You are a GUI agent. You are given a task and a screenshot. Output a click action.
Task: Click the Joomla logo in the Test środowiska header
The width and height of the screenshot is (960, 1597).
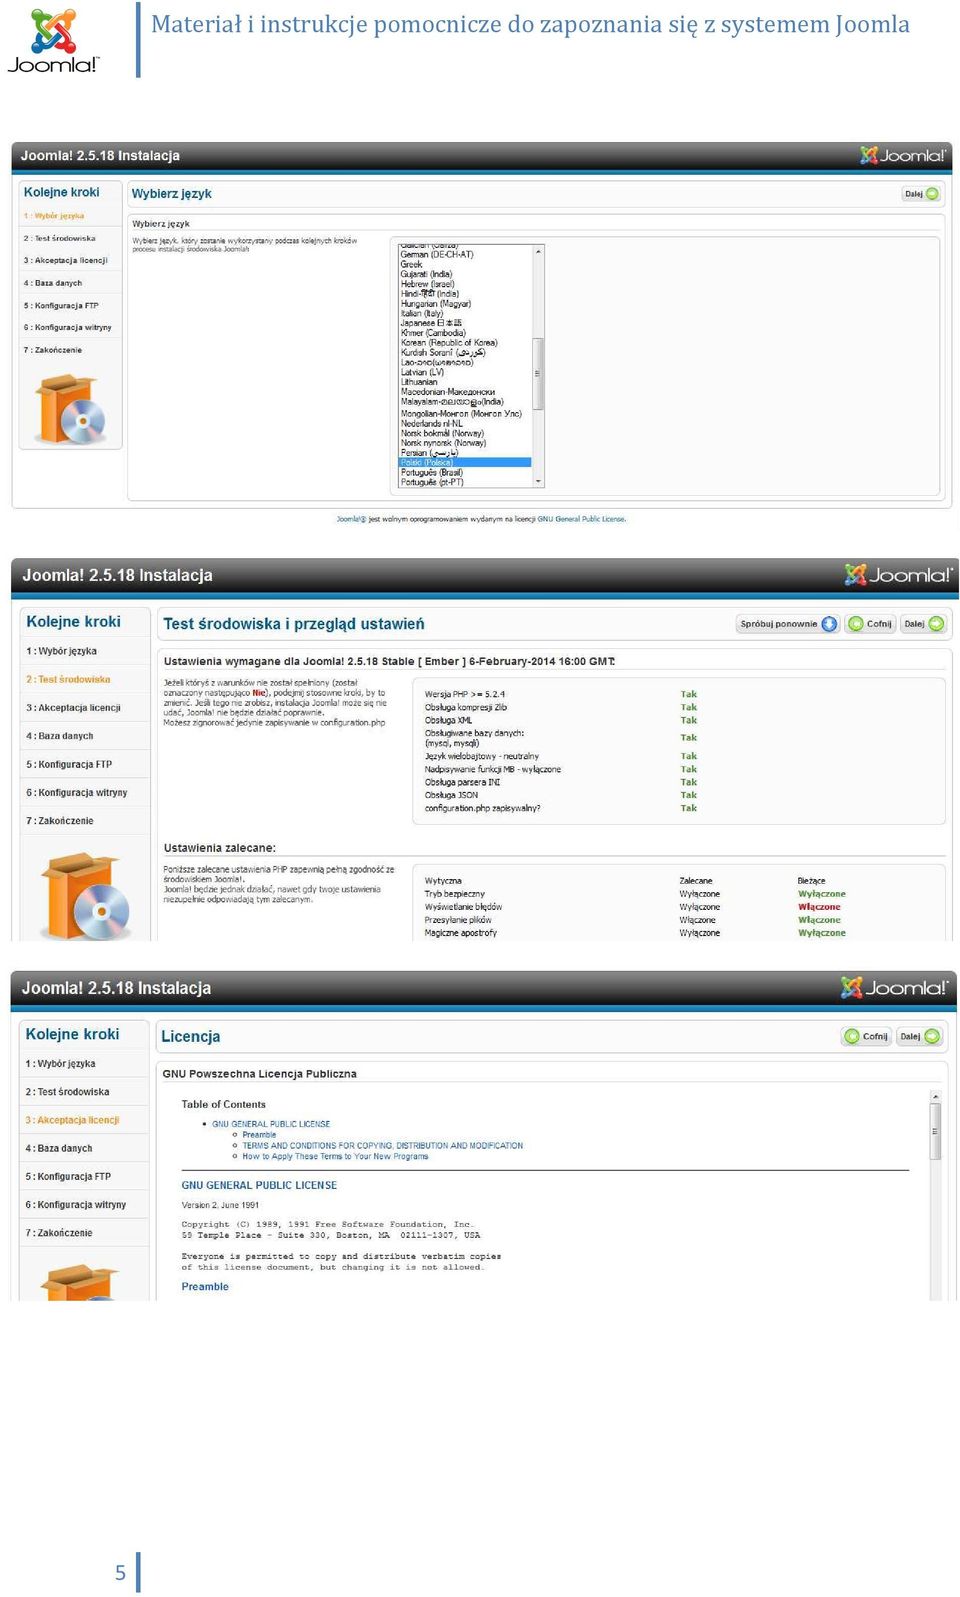[x=897, y=575]
